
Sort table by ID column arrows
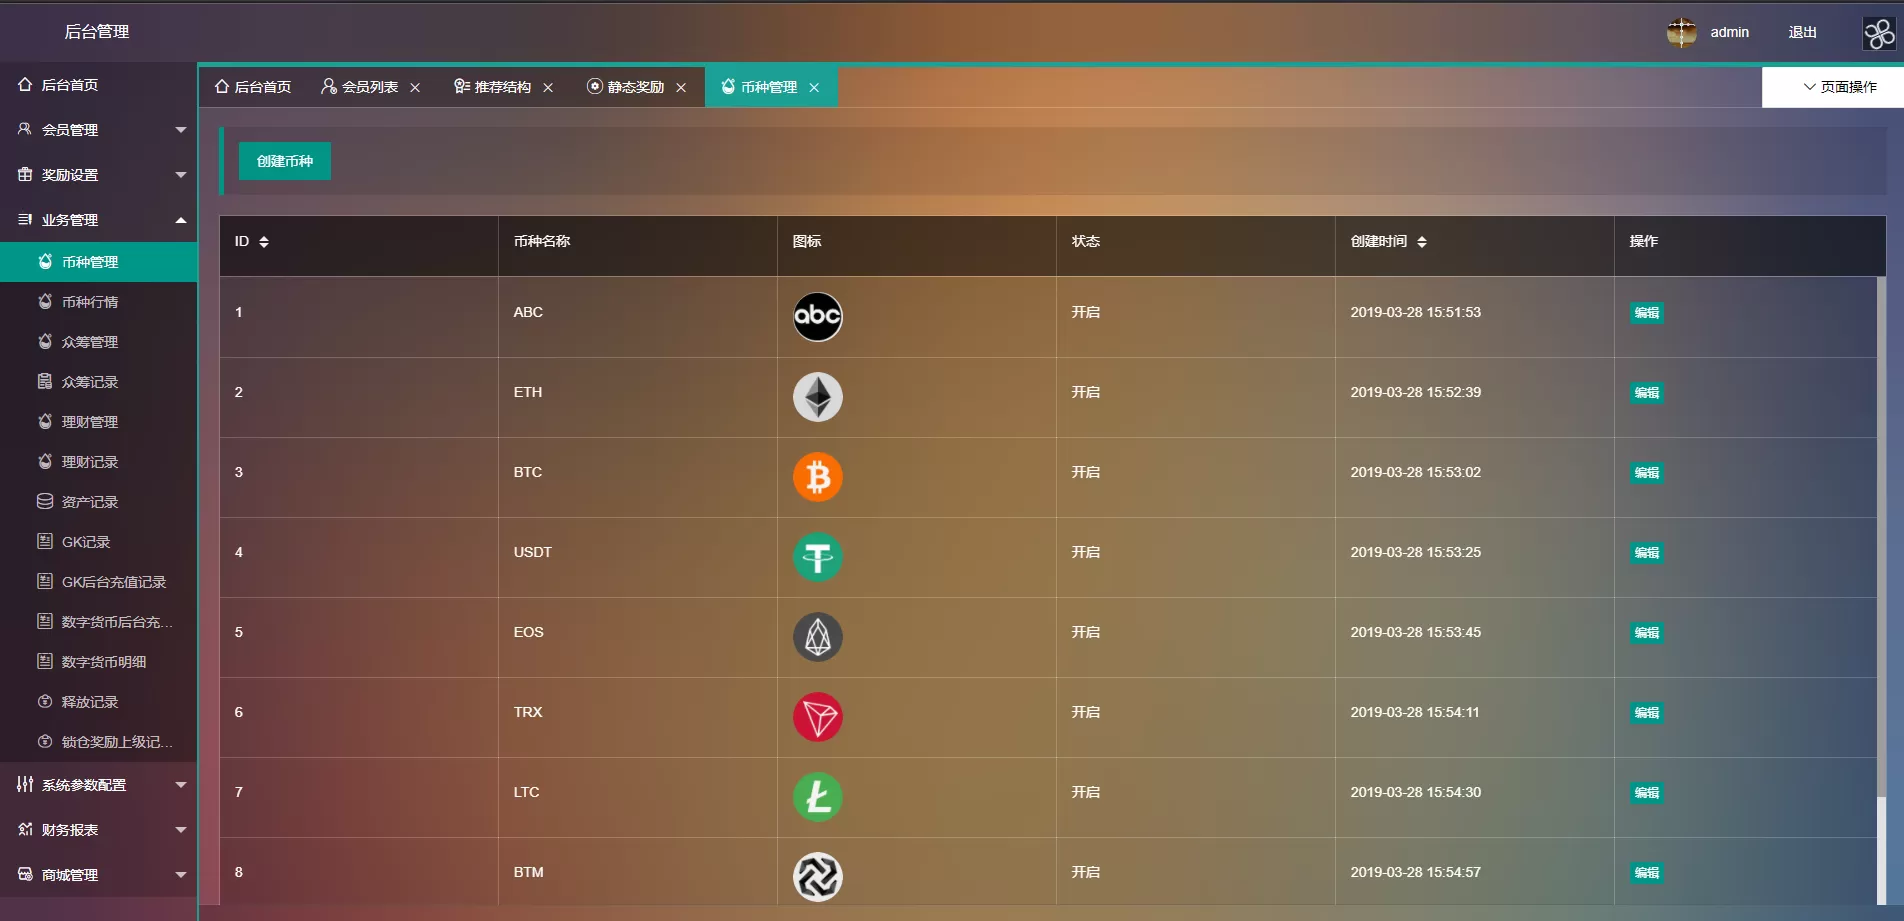click(x=264, y=242)
